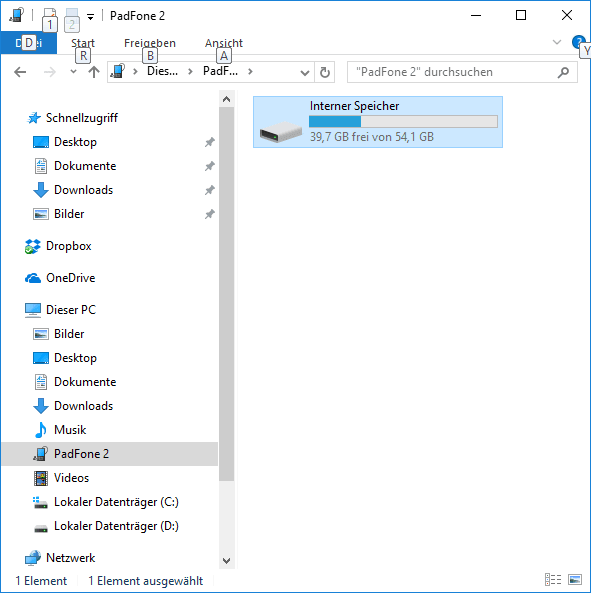Click the Musik note icon
This screenshot has height=593, width=591.
pos(40,430)
